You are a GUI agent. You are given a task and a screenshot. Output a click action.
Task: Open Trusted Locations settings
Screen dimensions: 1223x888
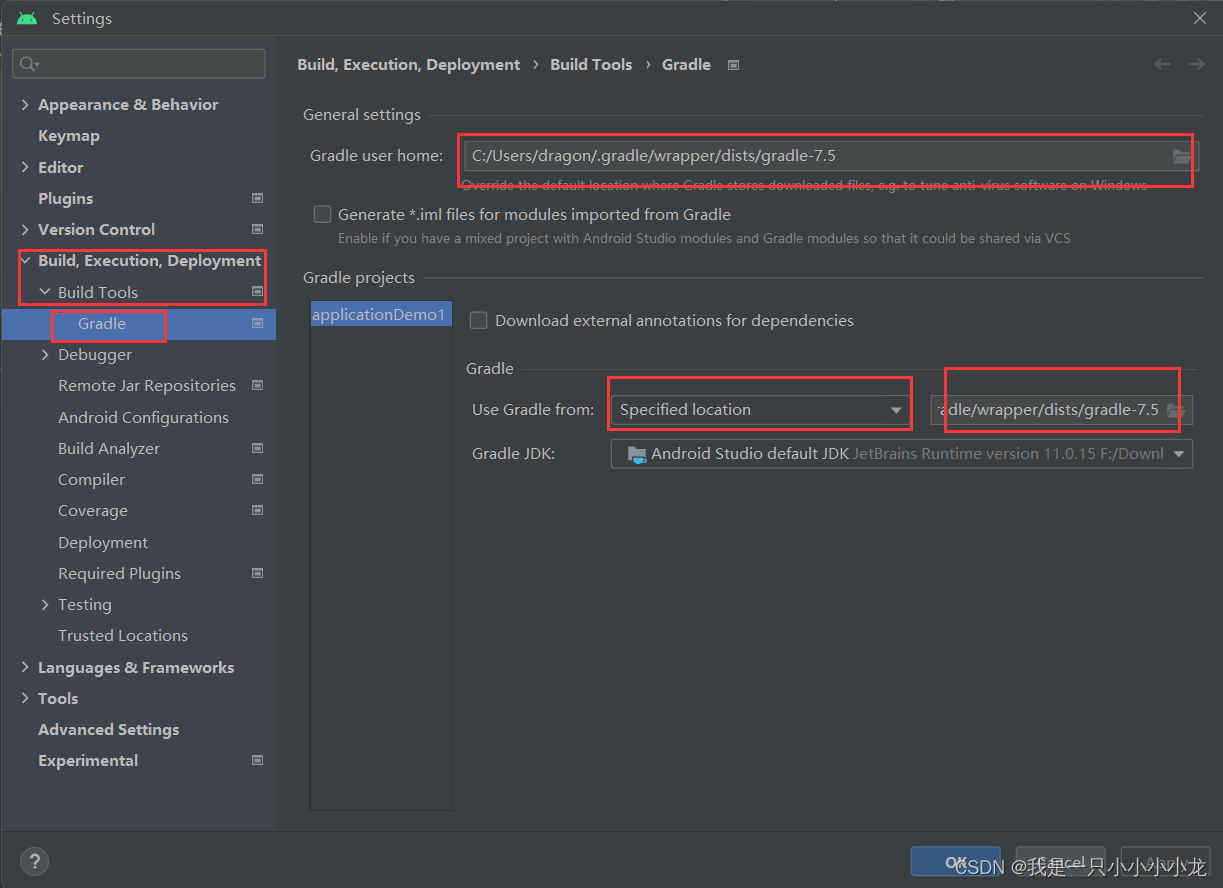coord(123,635)
